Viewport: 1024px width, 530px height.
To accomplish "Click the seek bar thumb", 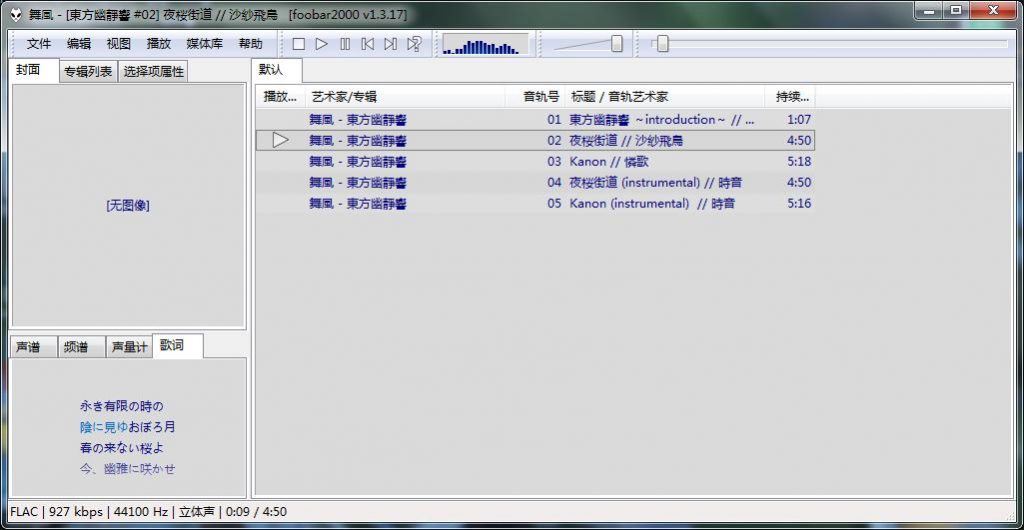I will [662, 44].
